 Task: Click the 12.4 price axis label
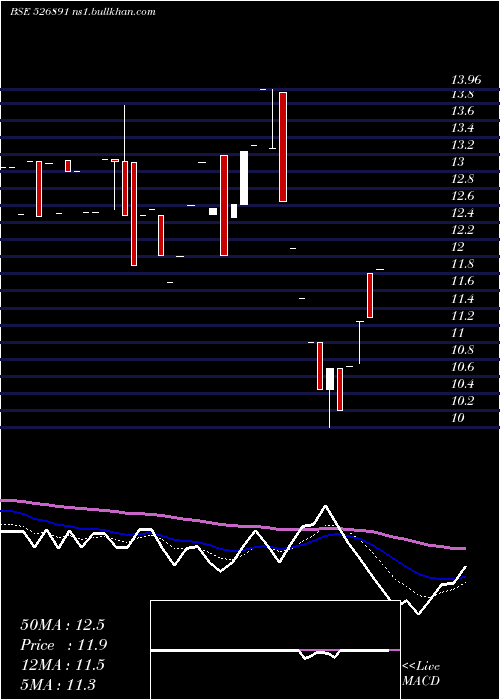pos(462,213)
